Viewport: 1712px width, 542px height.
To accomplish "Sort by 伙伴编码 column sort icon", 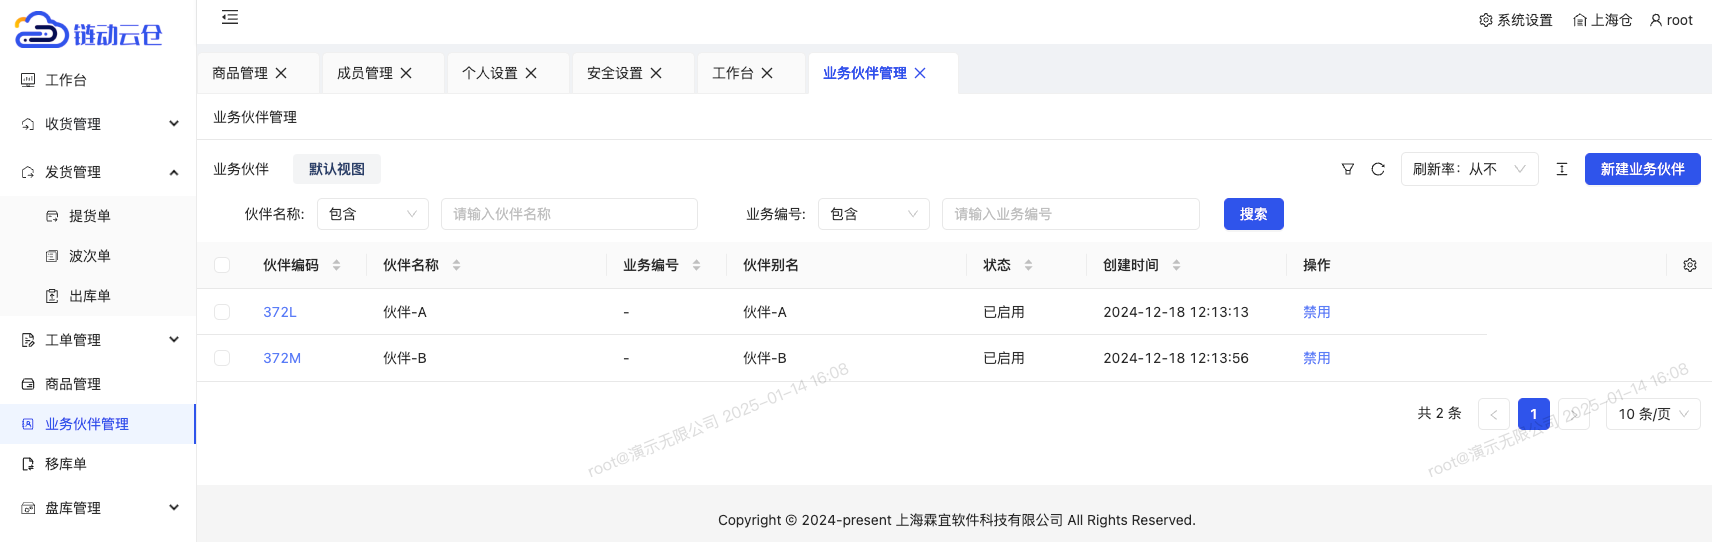I will click(x=337, y=265).
